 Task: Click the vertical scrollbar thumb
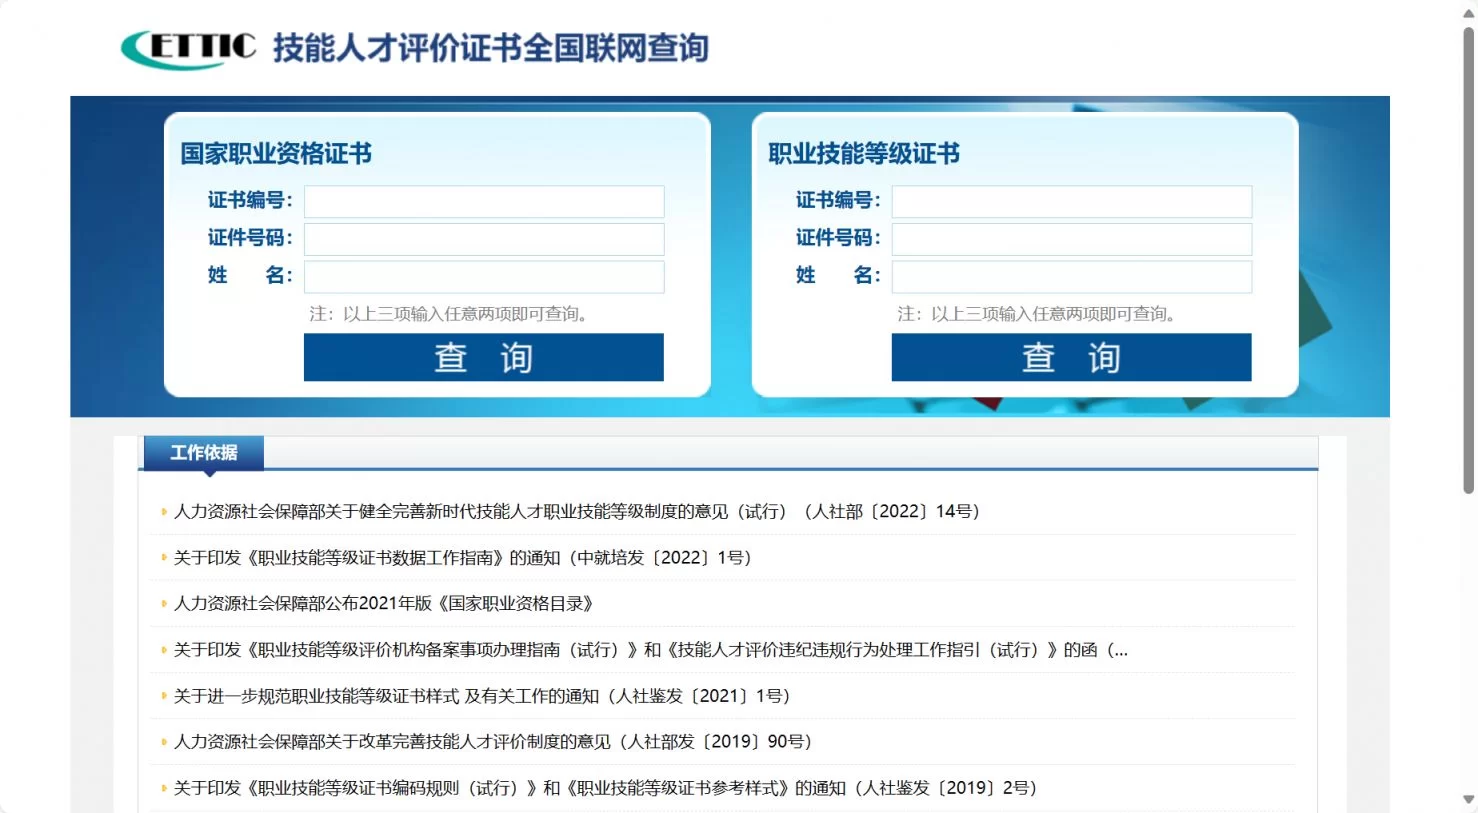pyautogui.click(x=1468, y=260)
